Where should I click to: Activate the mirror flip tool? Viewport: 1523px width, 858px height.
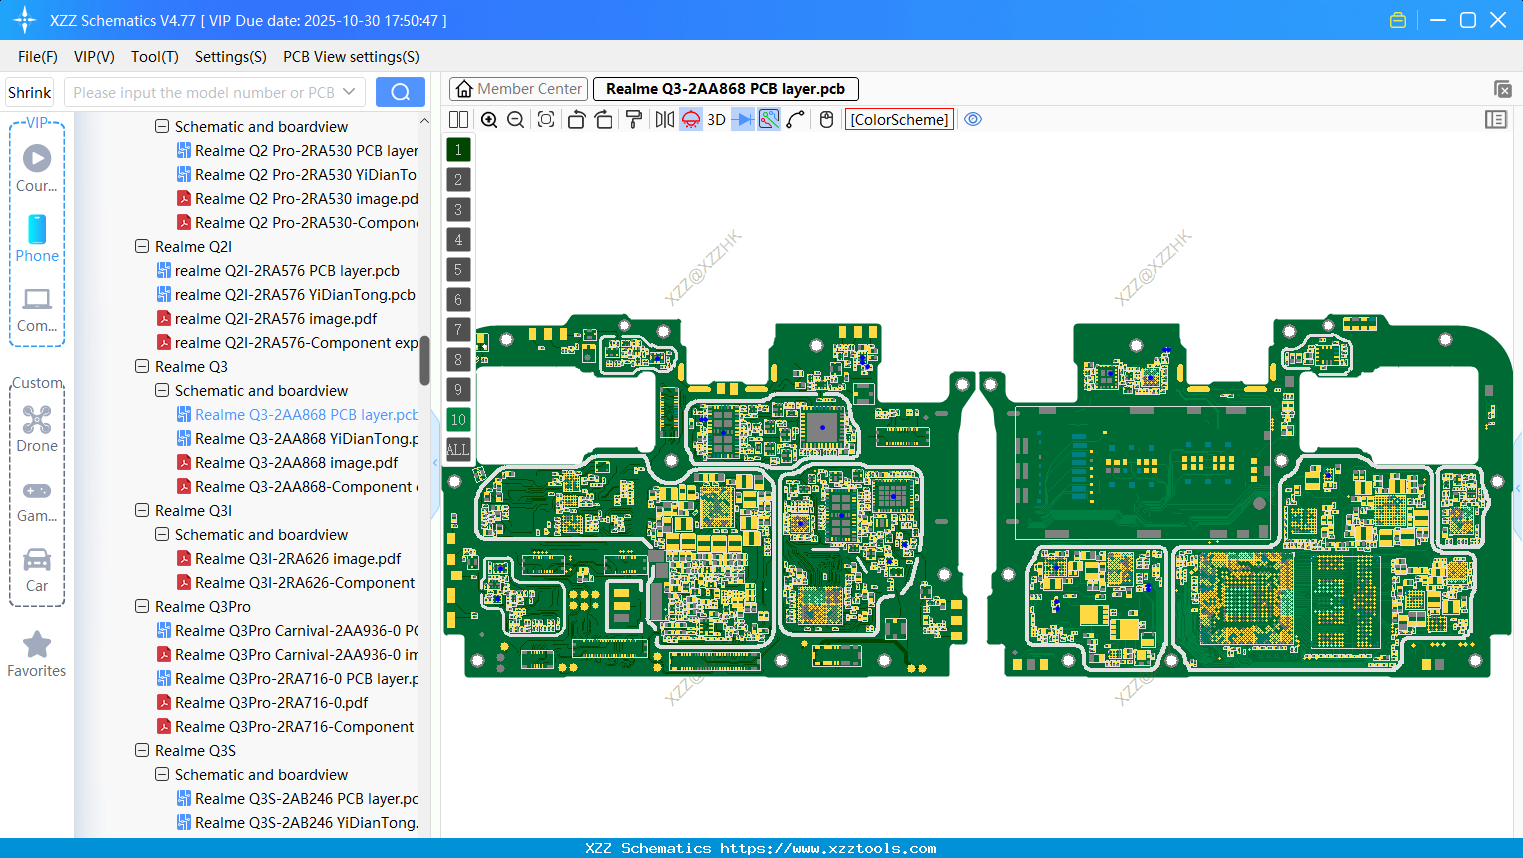tap(664, 119)
